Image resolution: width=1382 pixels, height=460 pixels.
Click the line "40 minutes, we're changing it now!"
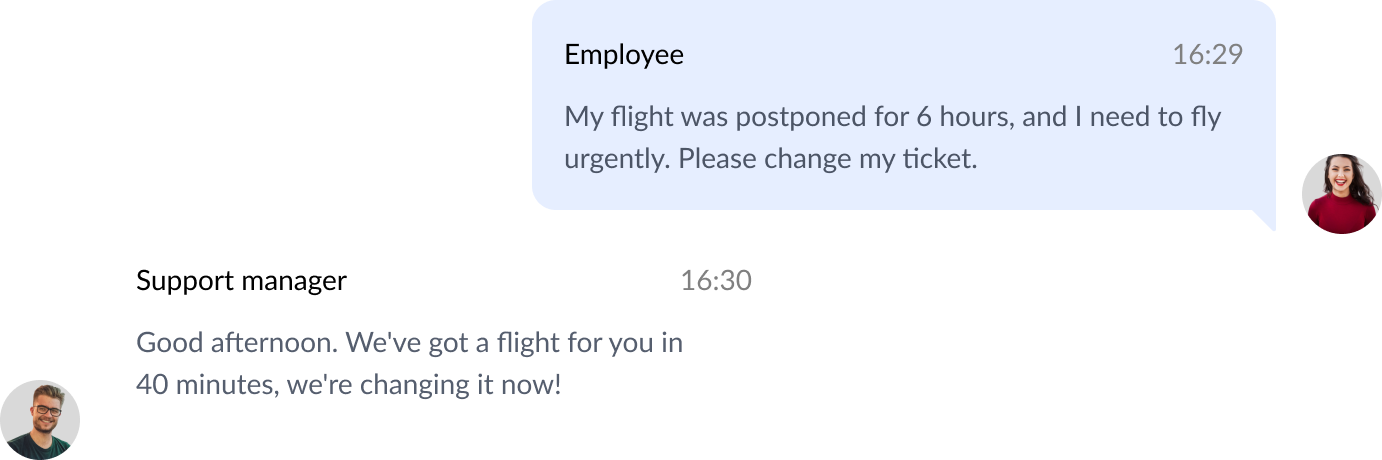click(x=348, y=385)
